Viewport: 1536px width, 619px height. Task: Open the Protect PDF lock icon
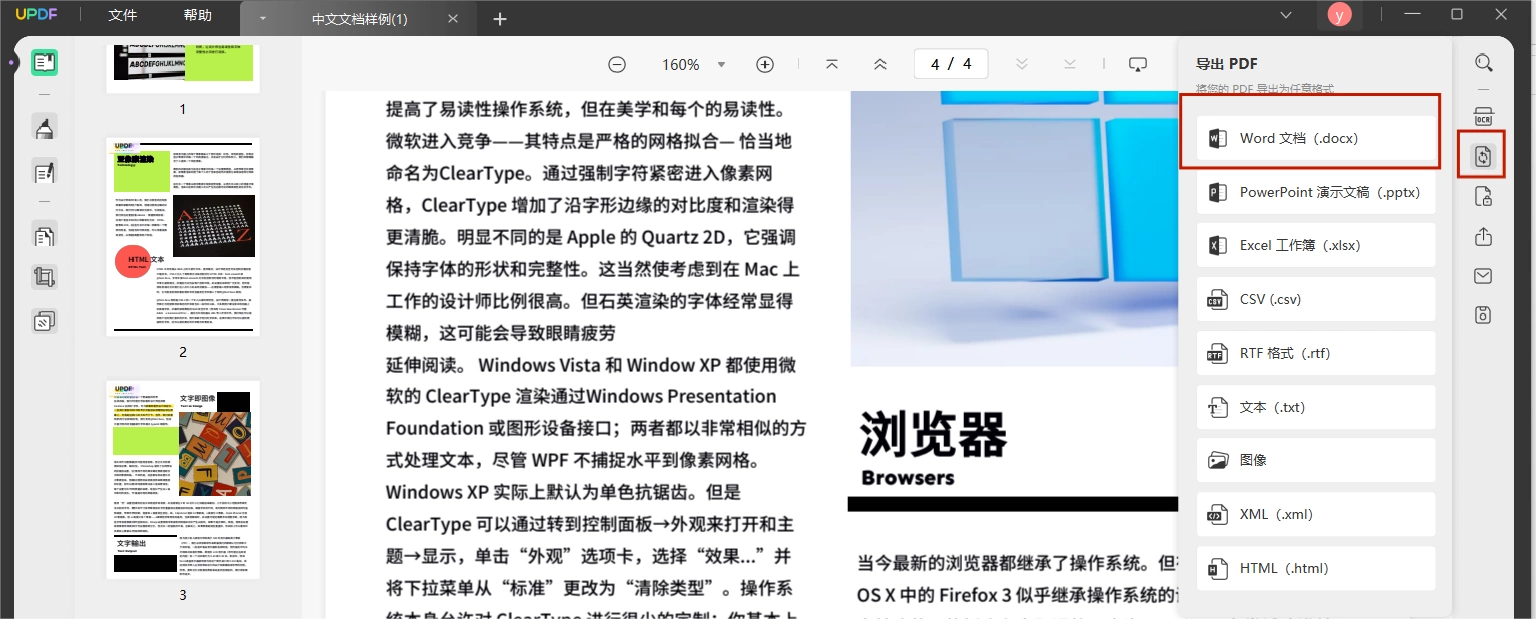(x=1483, y=197)
